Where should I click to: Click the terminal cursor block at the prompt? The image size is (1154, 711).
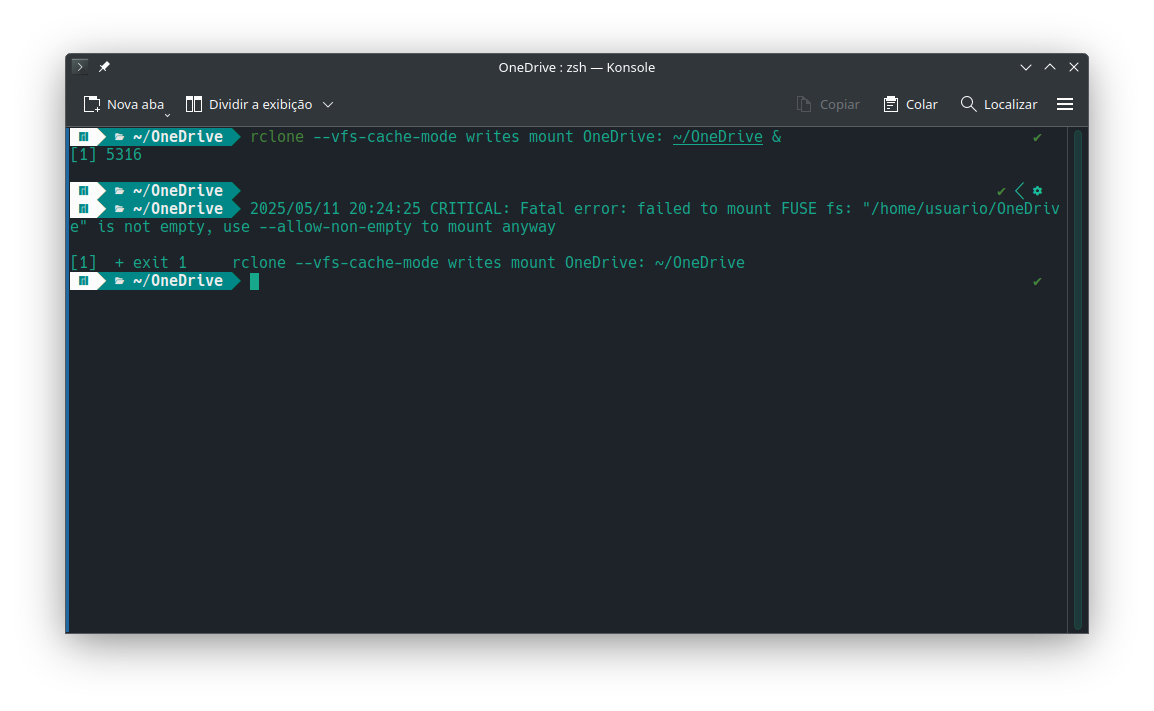[x=255, y=281]
